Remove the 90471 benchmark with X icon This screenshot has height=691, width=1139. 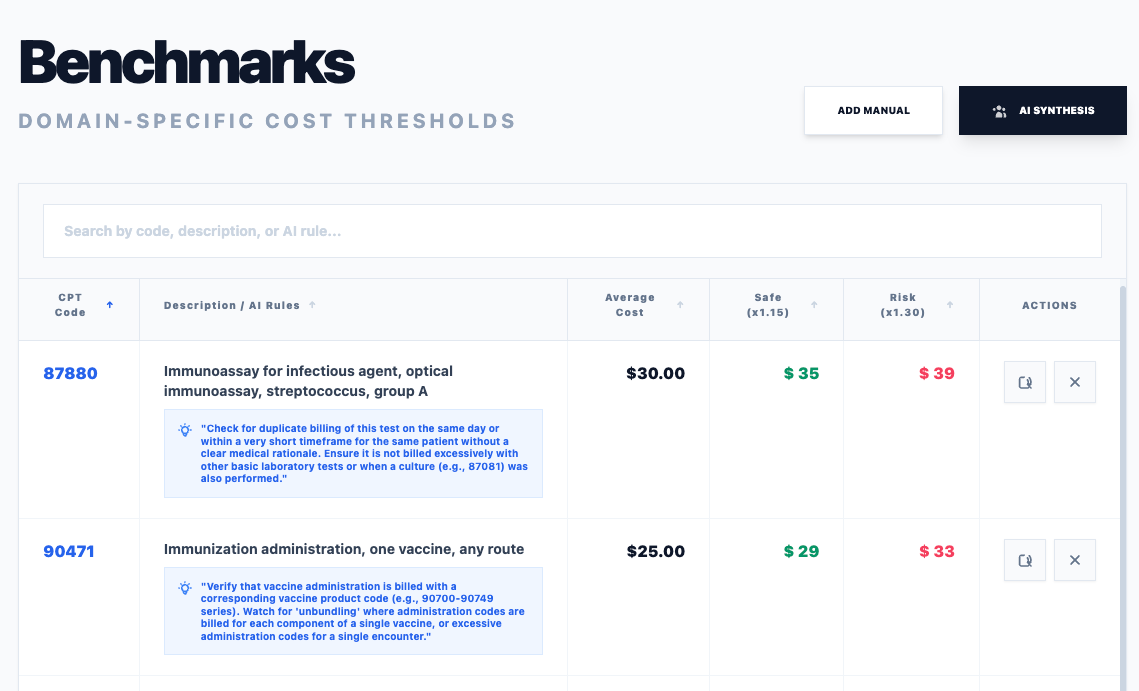coord(1075,560)
